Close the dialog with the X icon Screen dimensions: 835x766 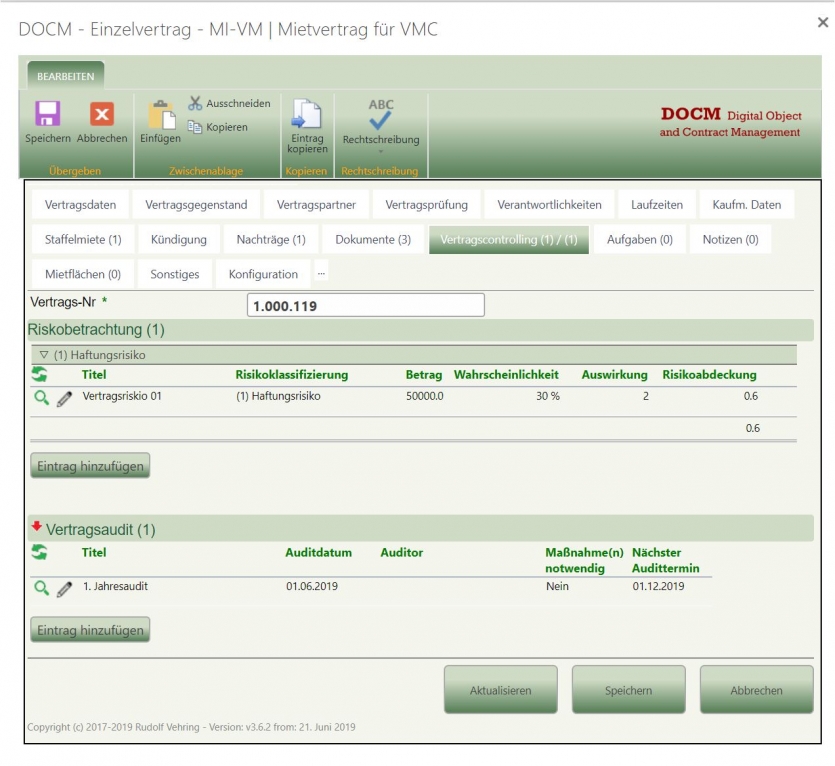point(823,22)
